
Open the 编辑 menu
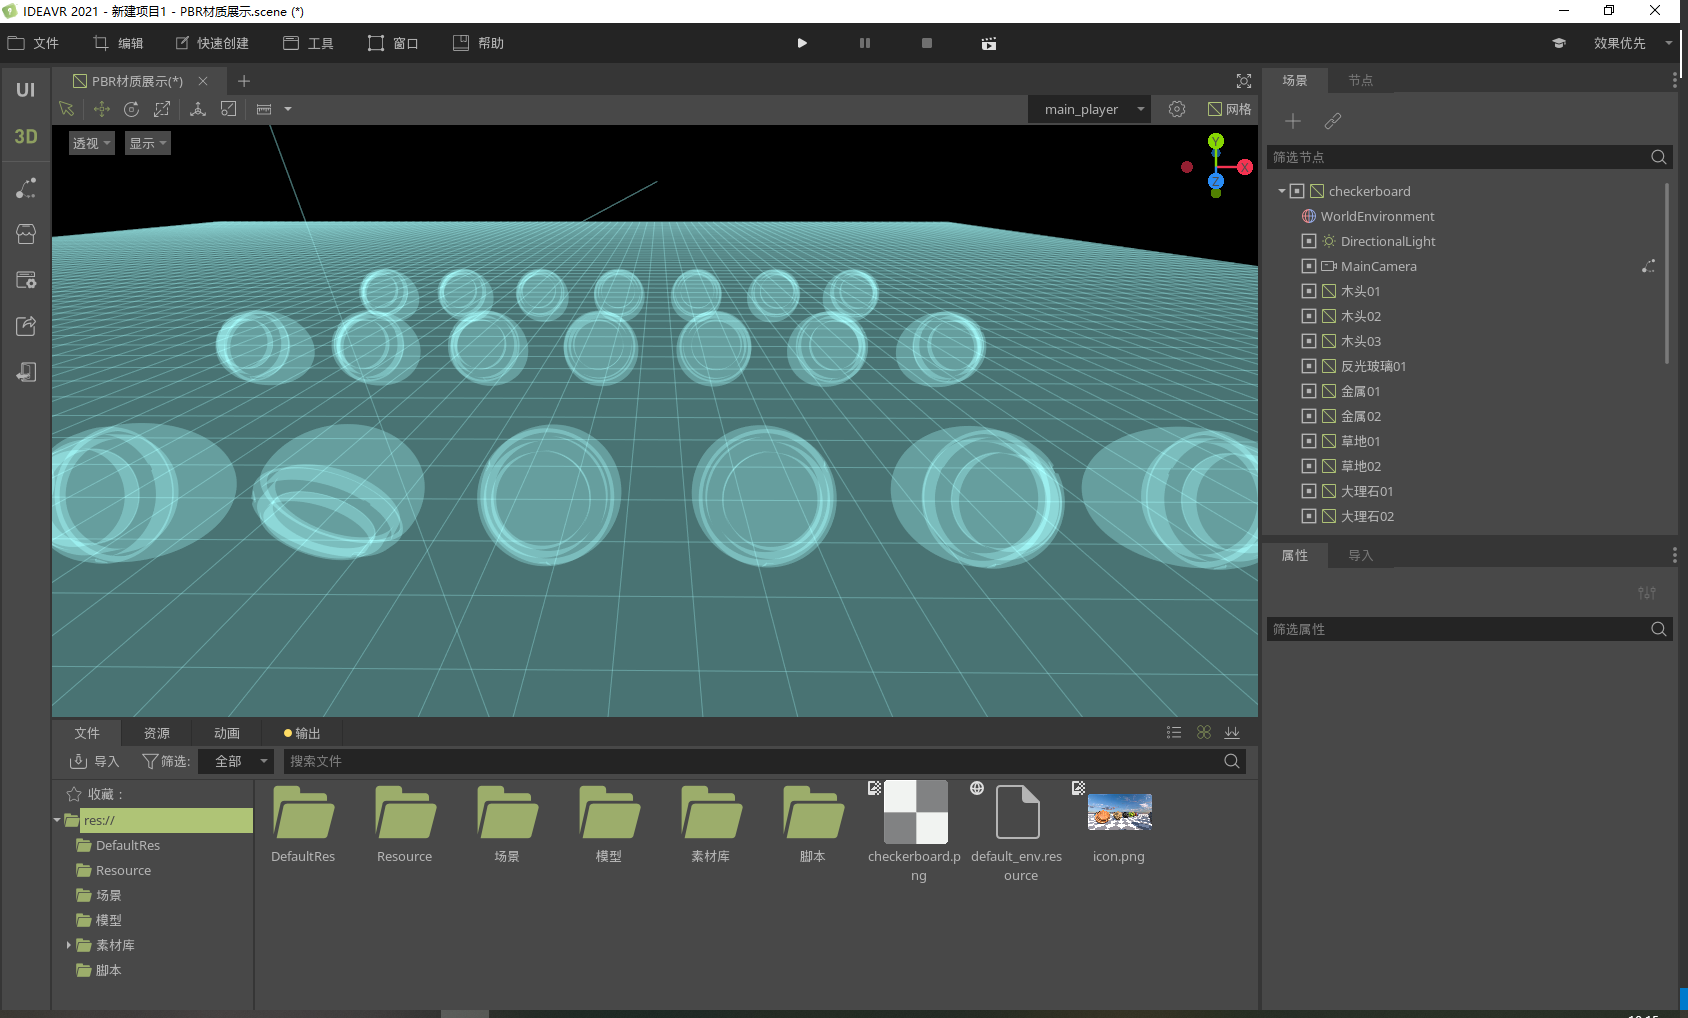pos(118,43)
